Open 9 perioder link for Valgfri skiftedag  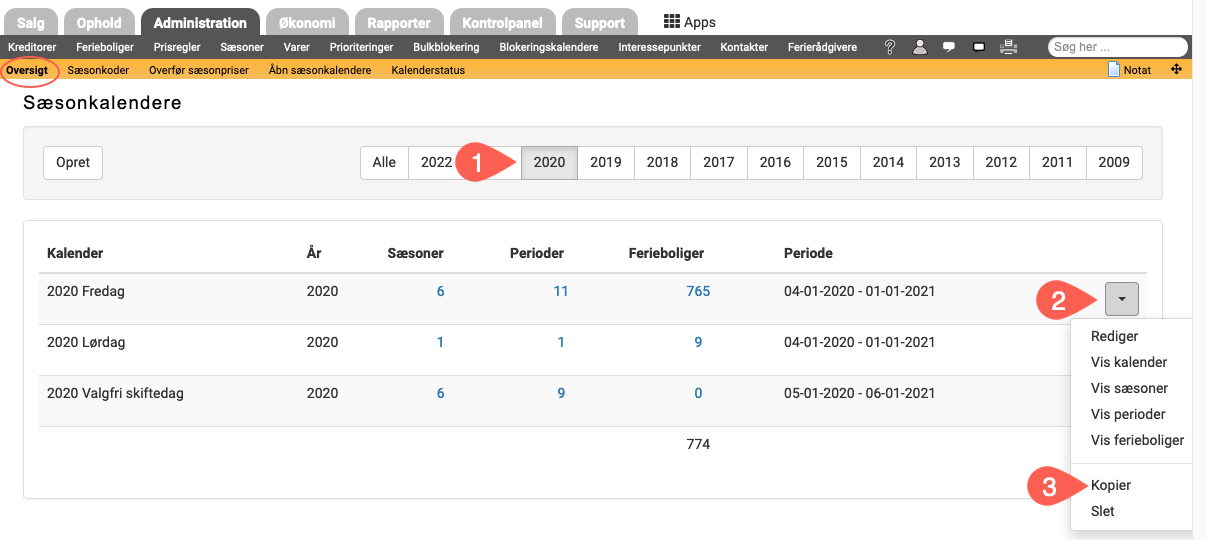(561, 393)
